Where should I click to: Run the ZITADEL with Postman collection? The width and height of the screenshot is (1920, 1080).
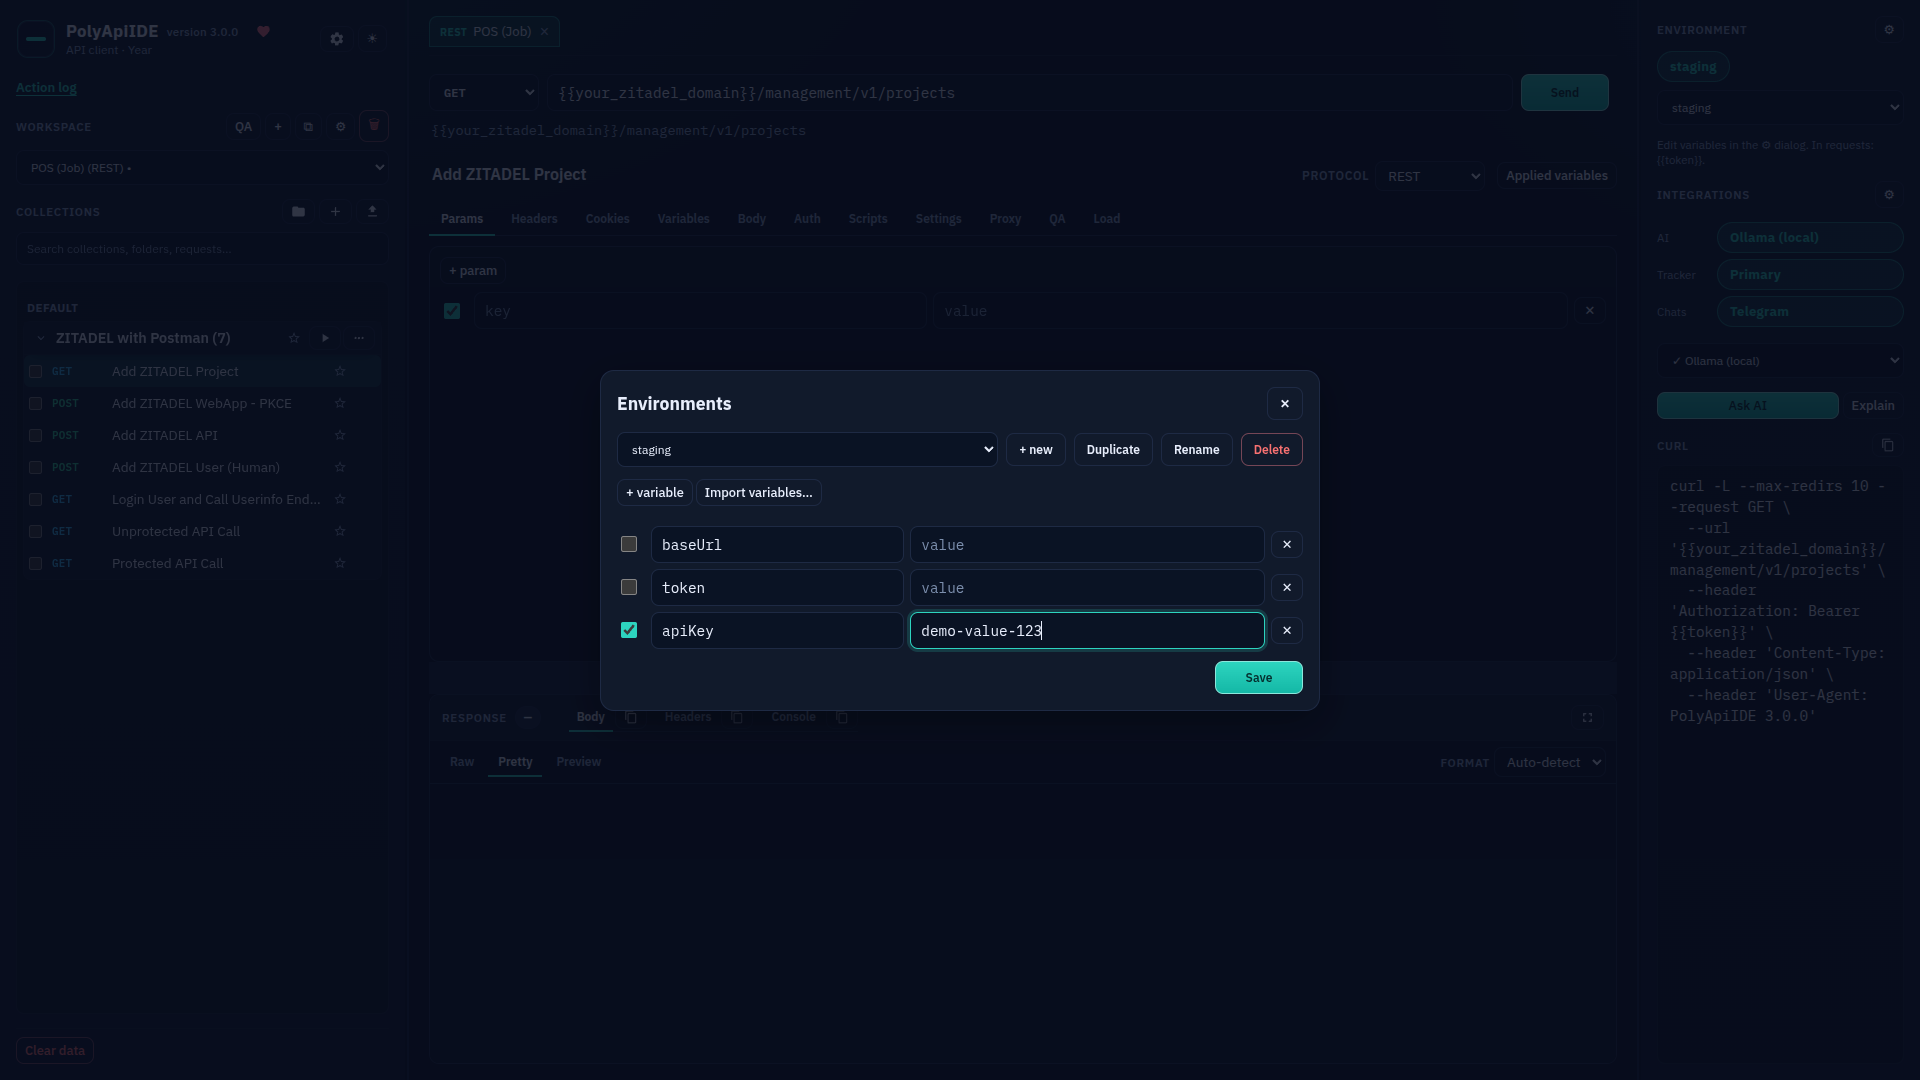(325, 338)
